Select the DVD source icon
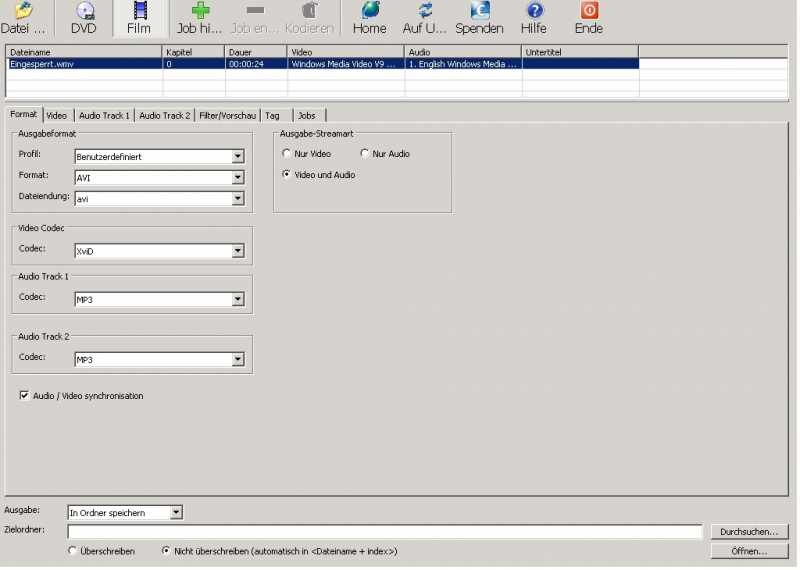The image size is (800, 570). [x=84, y=12]
